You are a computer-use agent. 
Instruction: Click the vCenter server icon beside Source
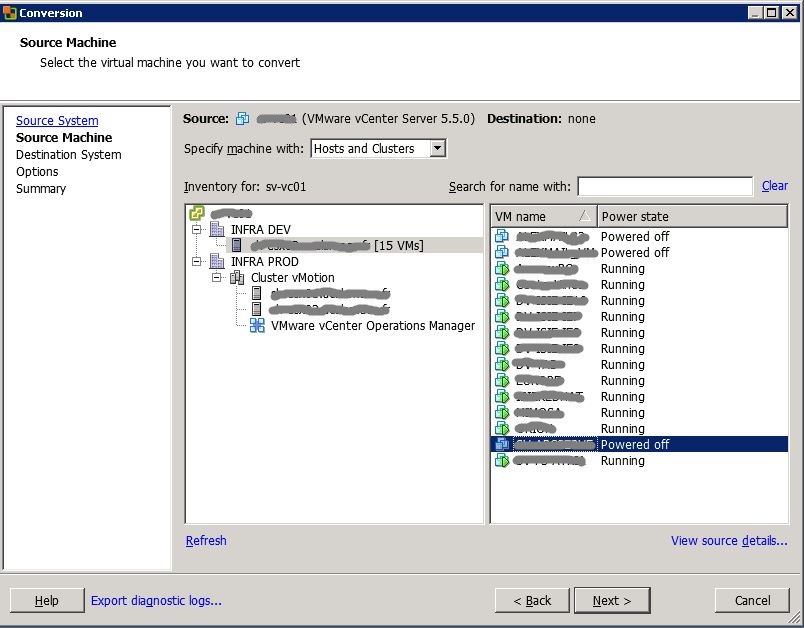(x=242, y=119)
